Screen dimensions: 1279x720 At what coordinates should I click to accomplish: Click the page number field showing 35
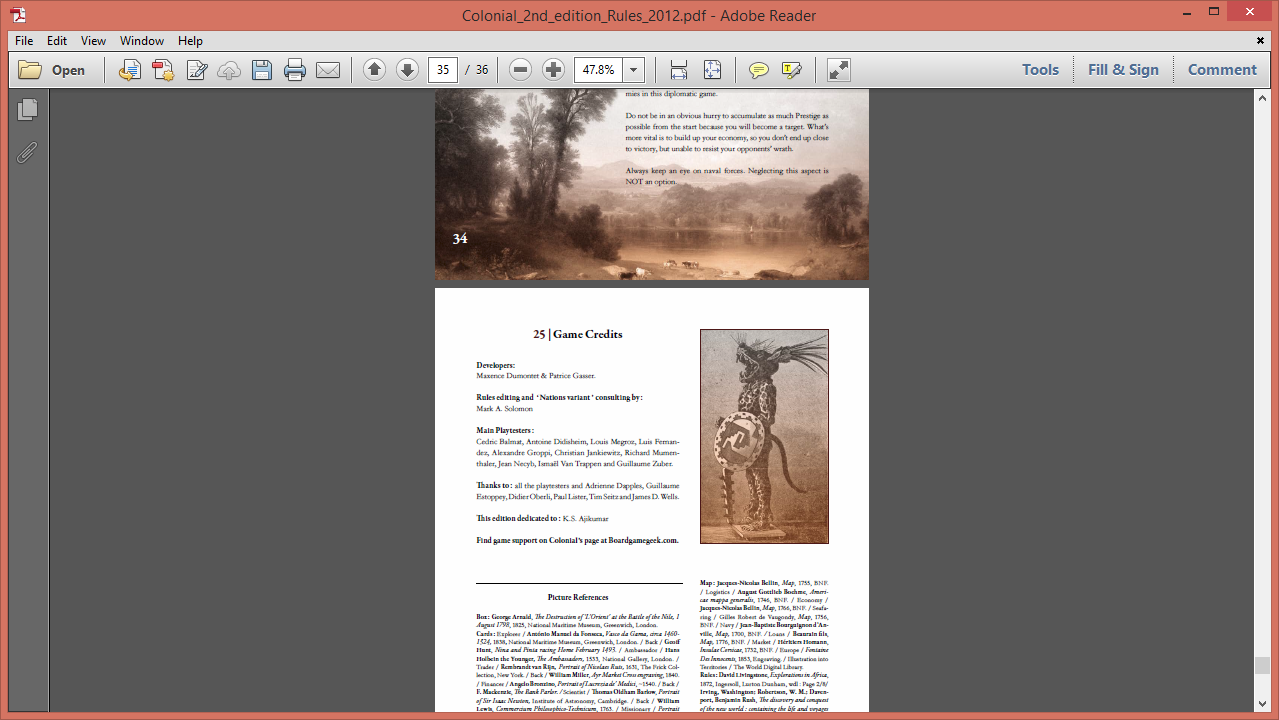click(443, 70)
